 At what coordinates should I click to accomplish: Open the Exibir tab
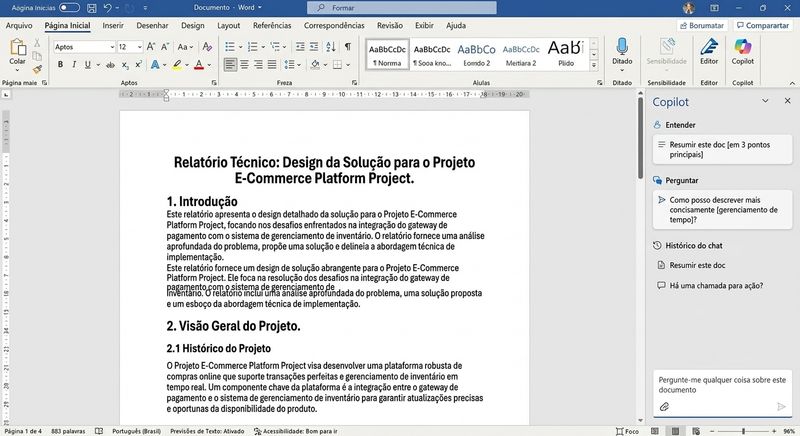(424, 25)
